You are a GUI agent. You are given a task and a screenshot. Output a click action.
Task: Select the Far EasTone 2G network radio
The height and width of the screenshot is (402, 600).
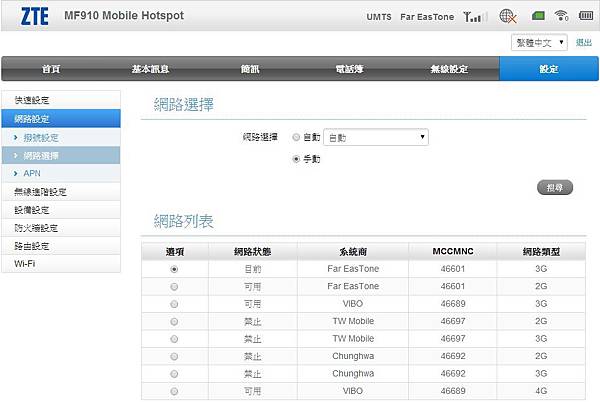(174, 286)
